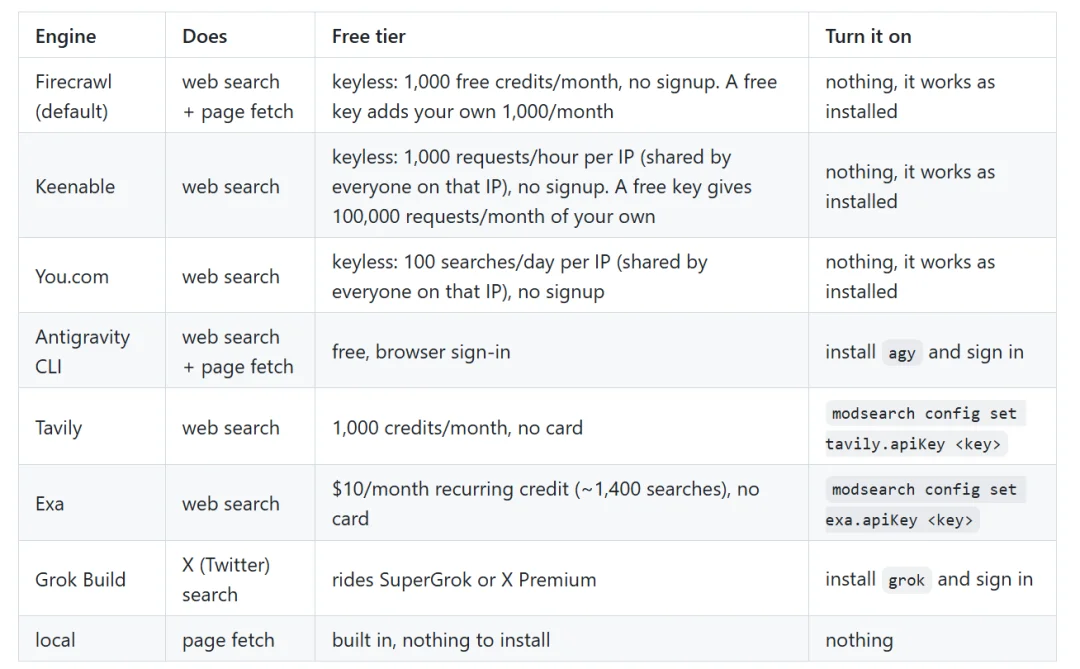Click the X (Twitter) search cell
The image size is (1080, 669).
click(x=226, y=579)
